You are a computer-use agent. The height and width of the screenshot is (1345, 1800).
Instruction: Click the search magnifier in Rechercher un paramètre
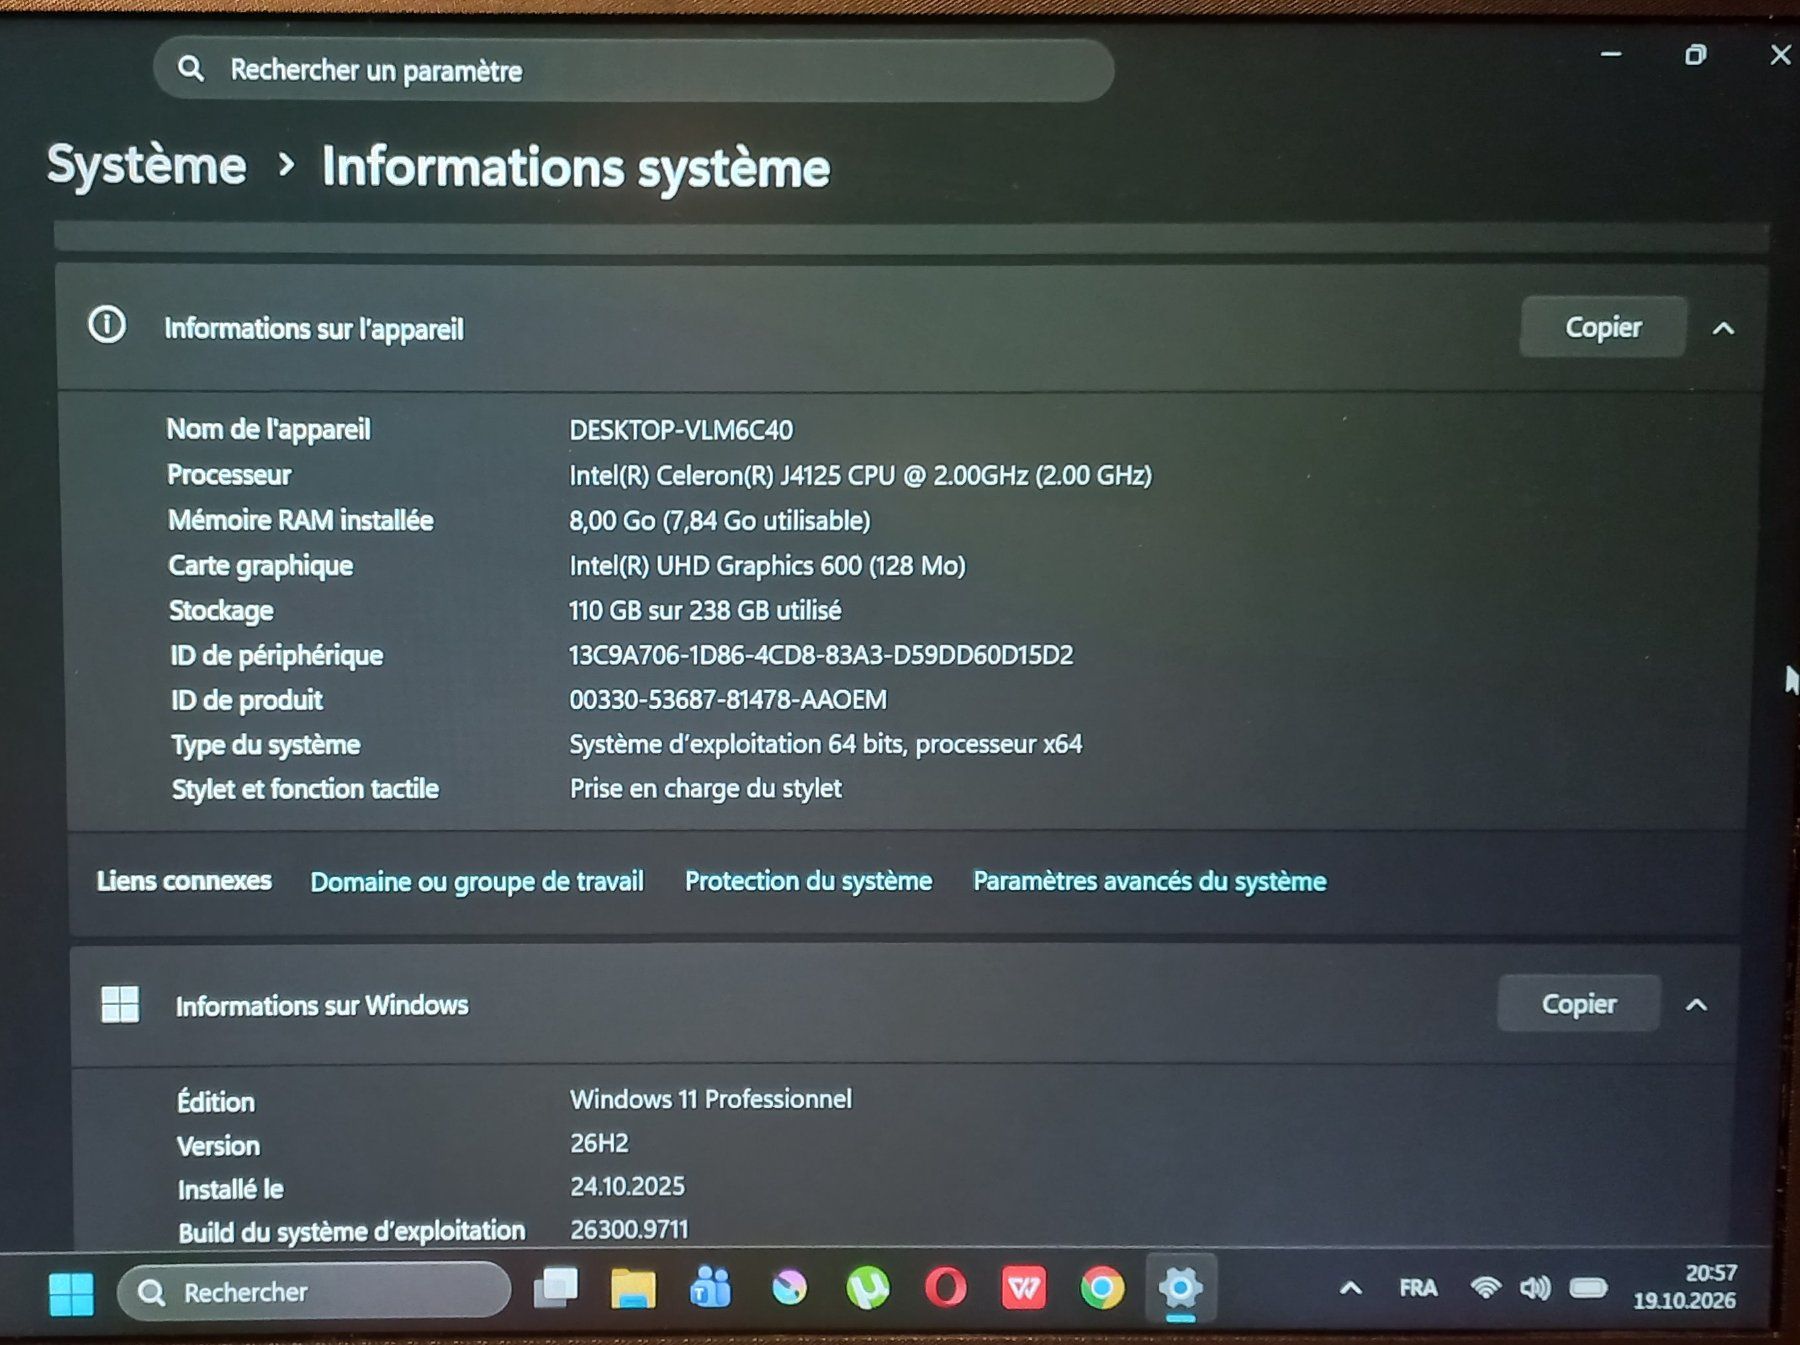coord(190,69)
